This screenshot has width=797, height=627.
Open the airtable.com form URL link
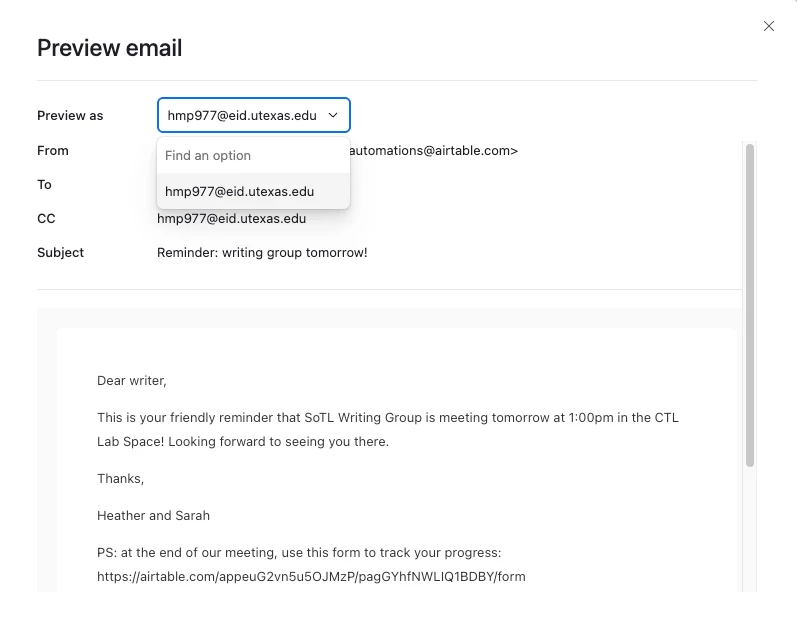(x=311, y=577)
